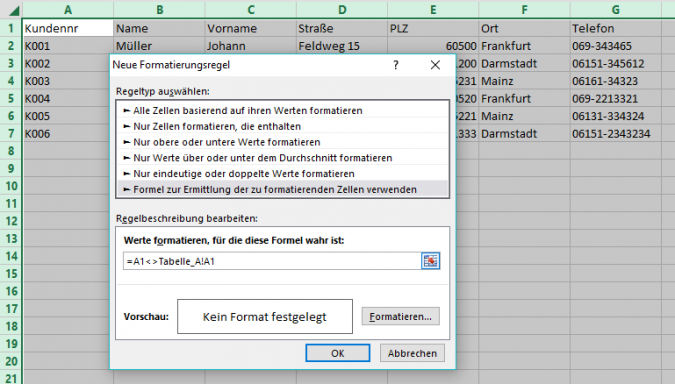Select row header 10
The width and height of the screenshot is (675, 384).
coord(11,186)
